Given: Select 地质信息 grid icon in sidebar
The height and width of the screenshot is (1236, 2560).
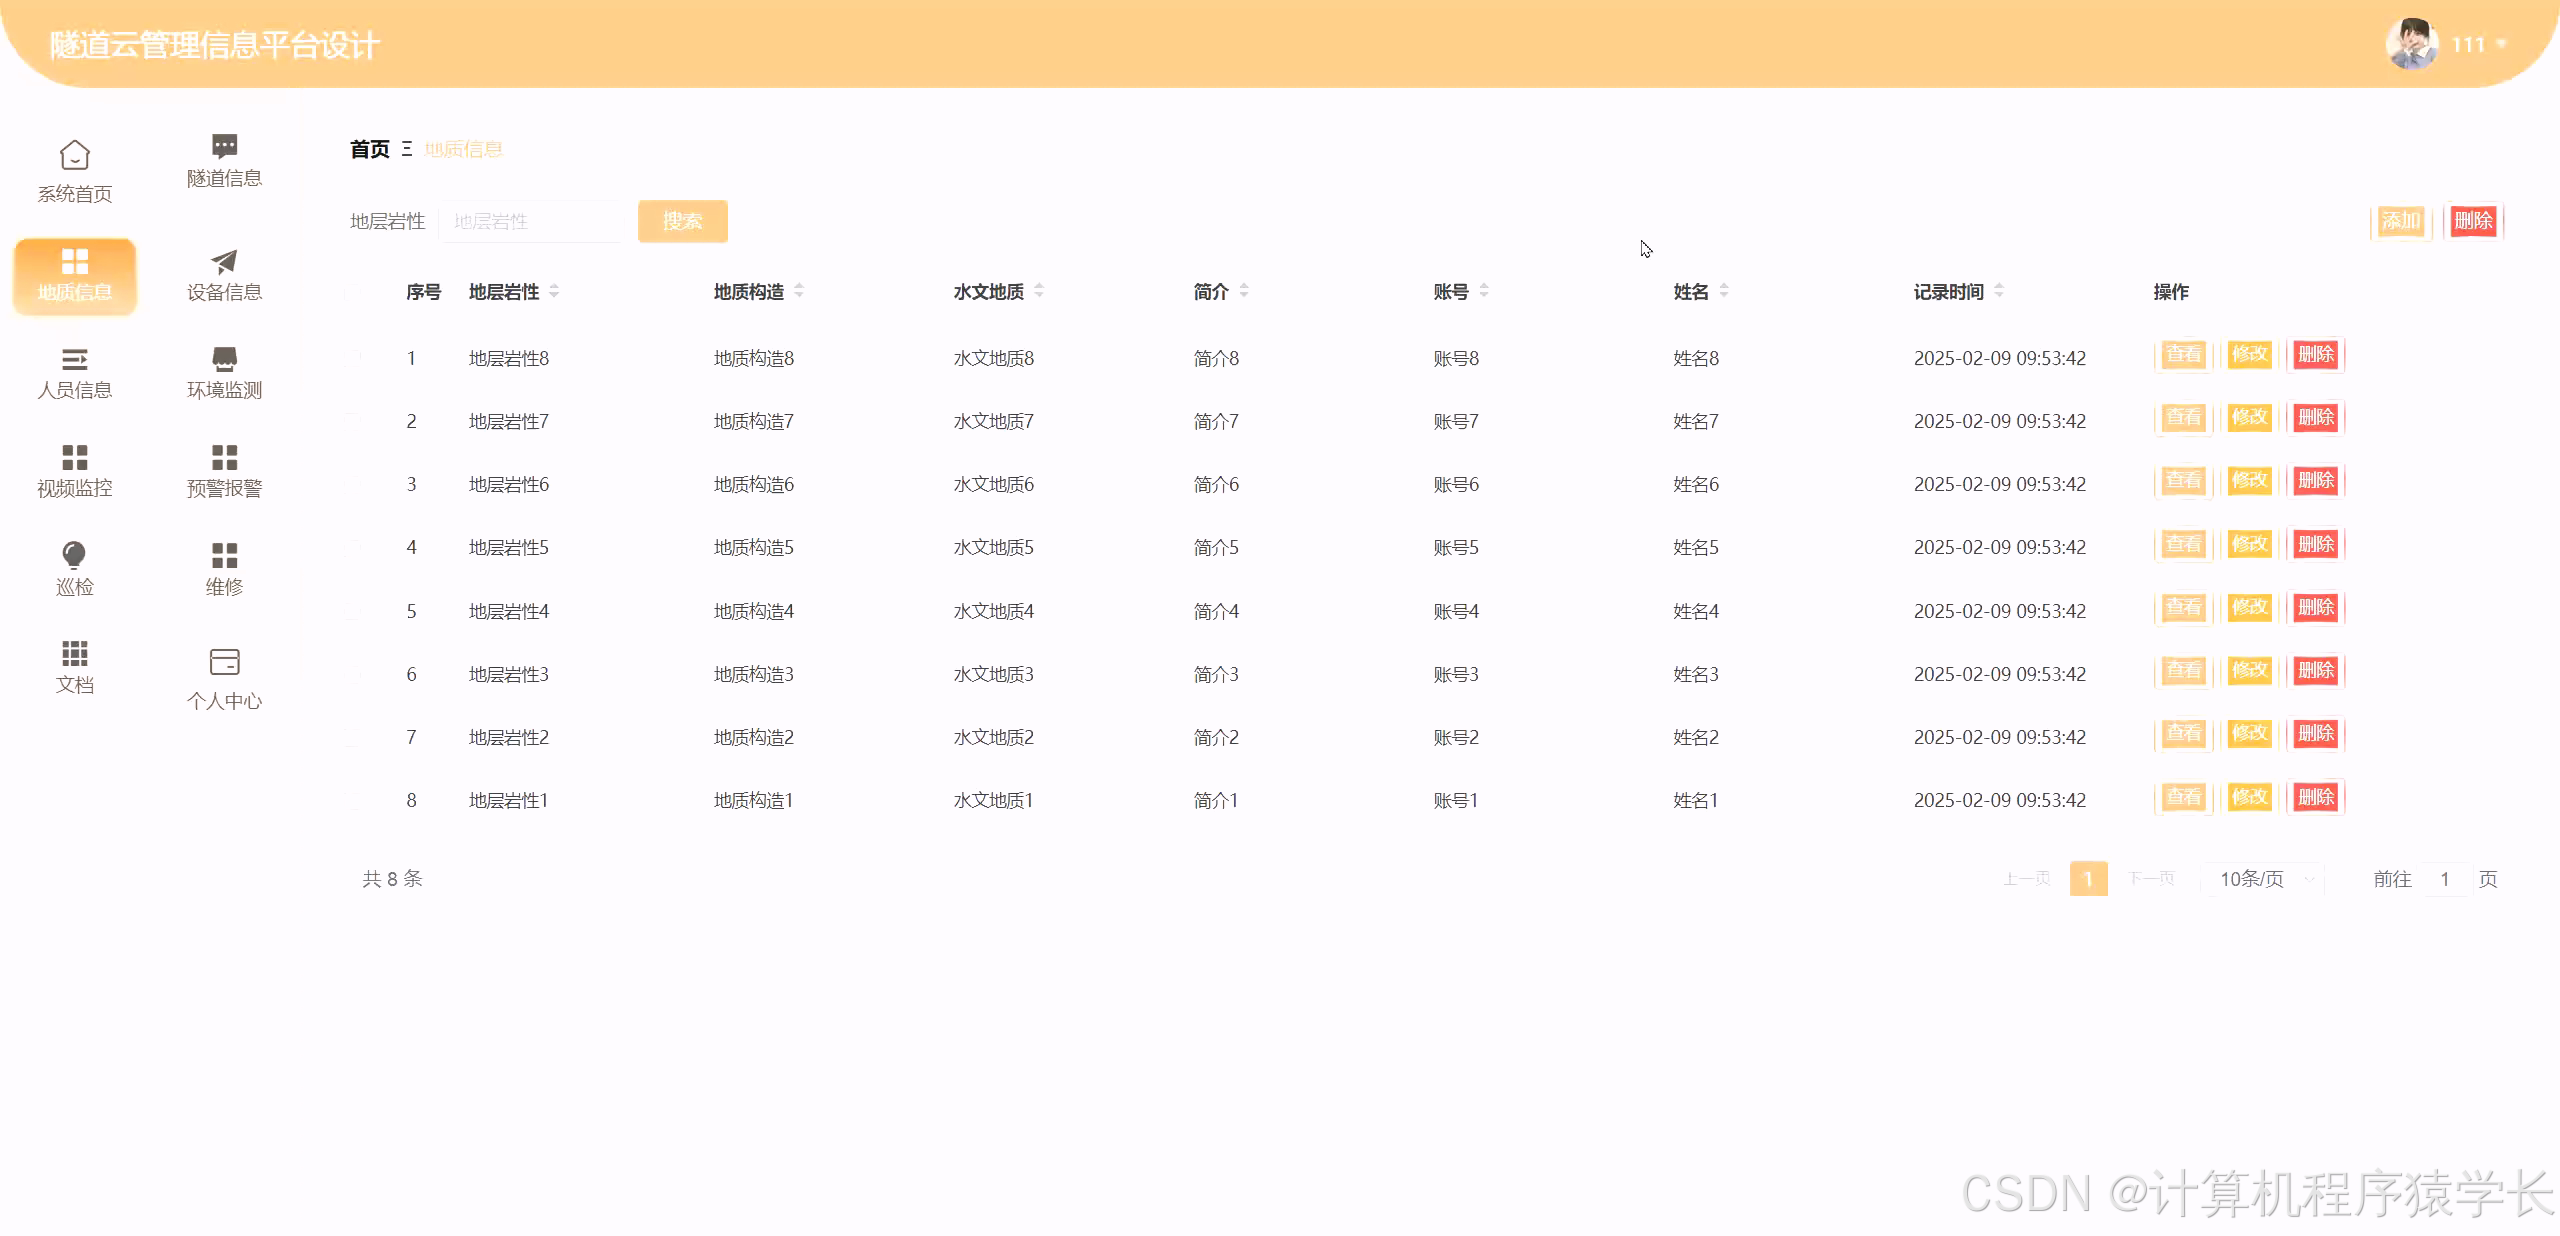Looking at the screenshot, I should 75,262.
